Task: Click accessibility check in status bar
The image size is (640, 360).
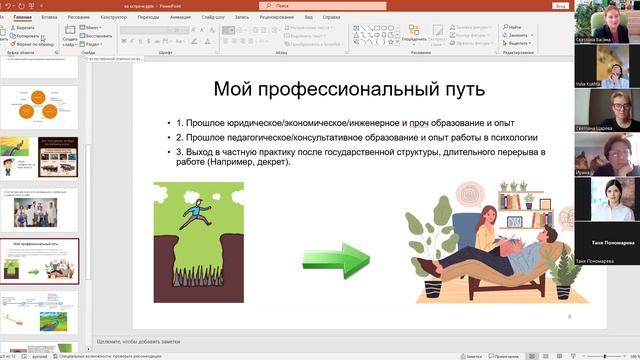Action: click(x=107, y=356)
